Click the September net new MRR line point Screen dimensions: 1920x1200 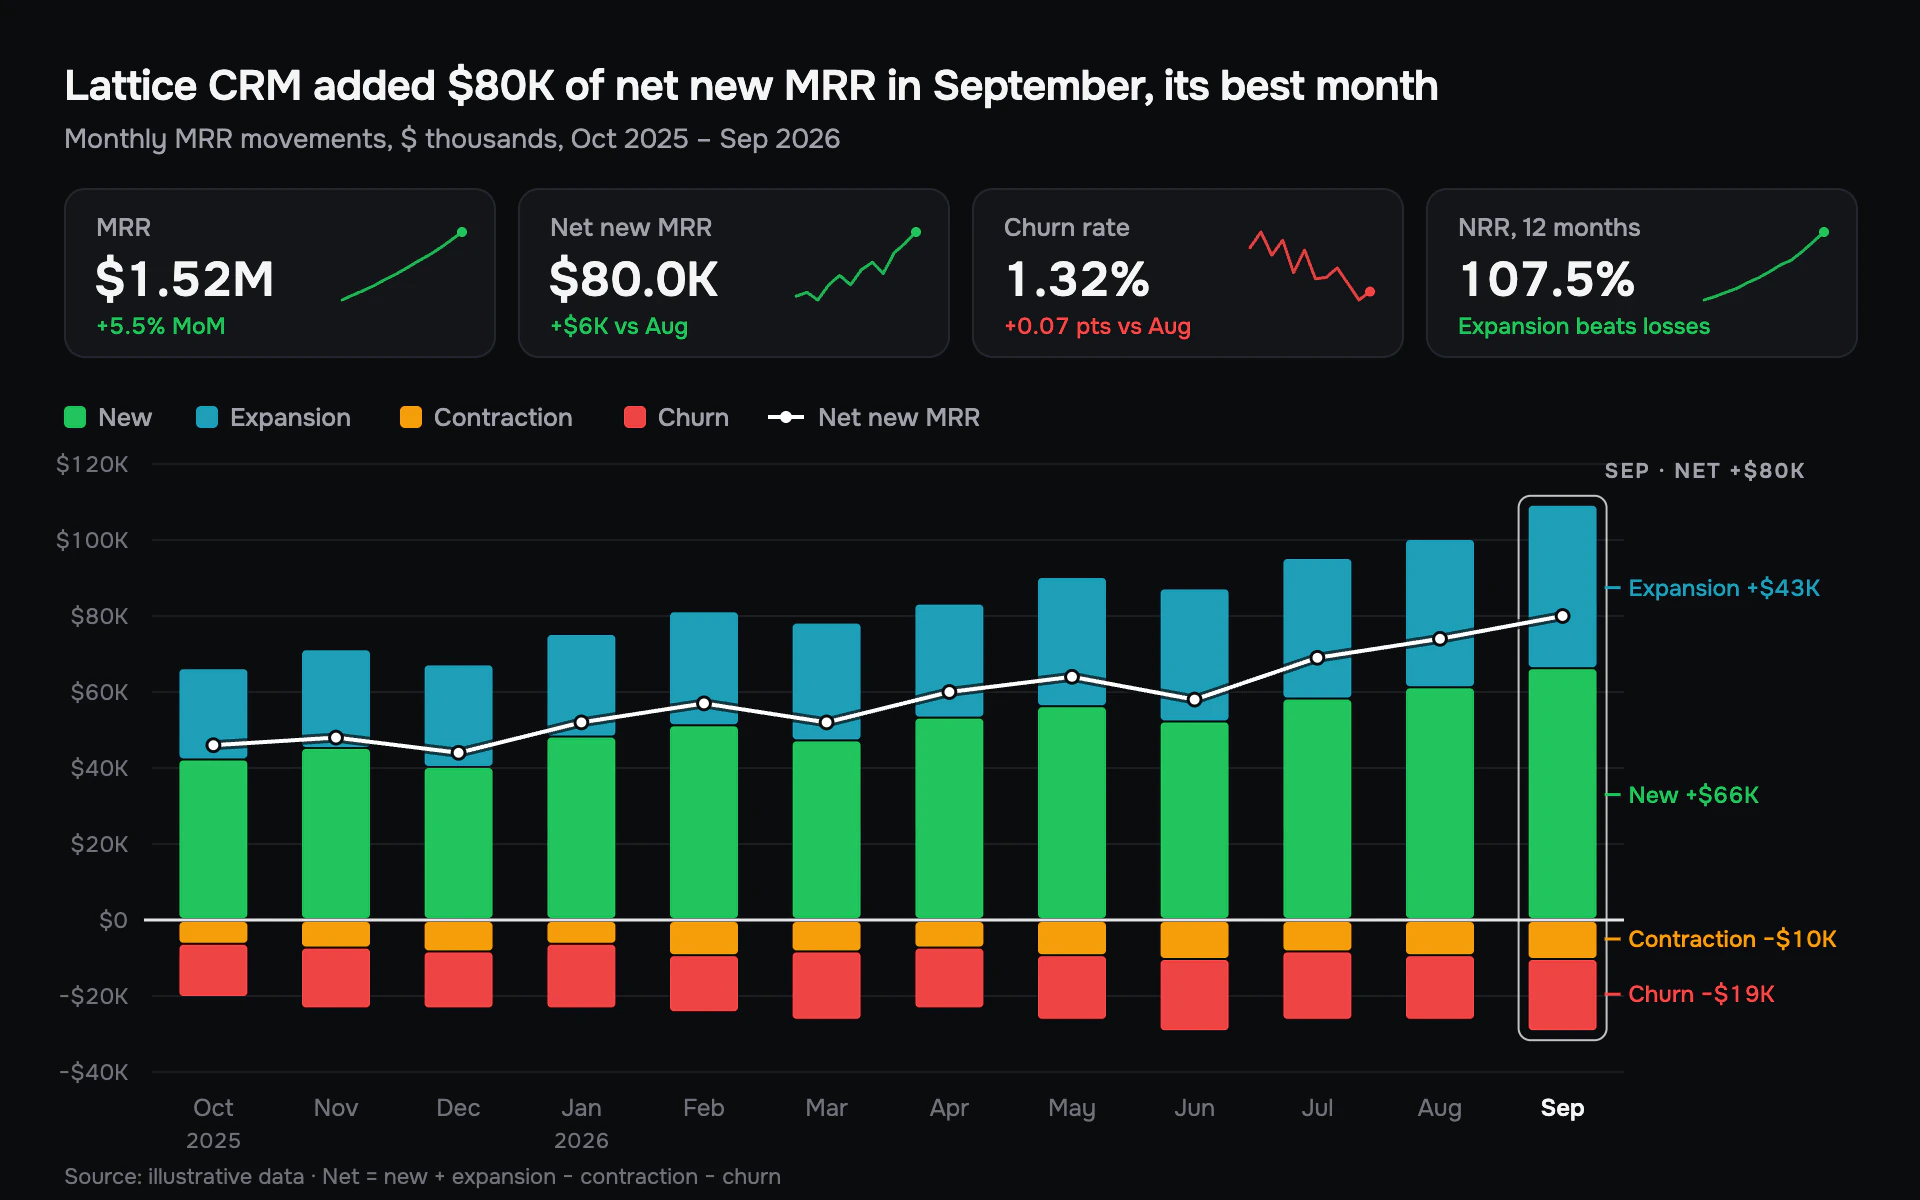(x=1563, y=616)
